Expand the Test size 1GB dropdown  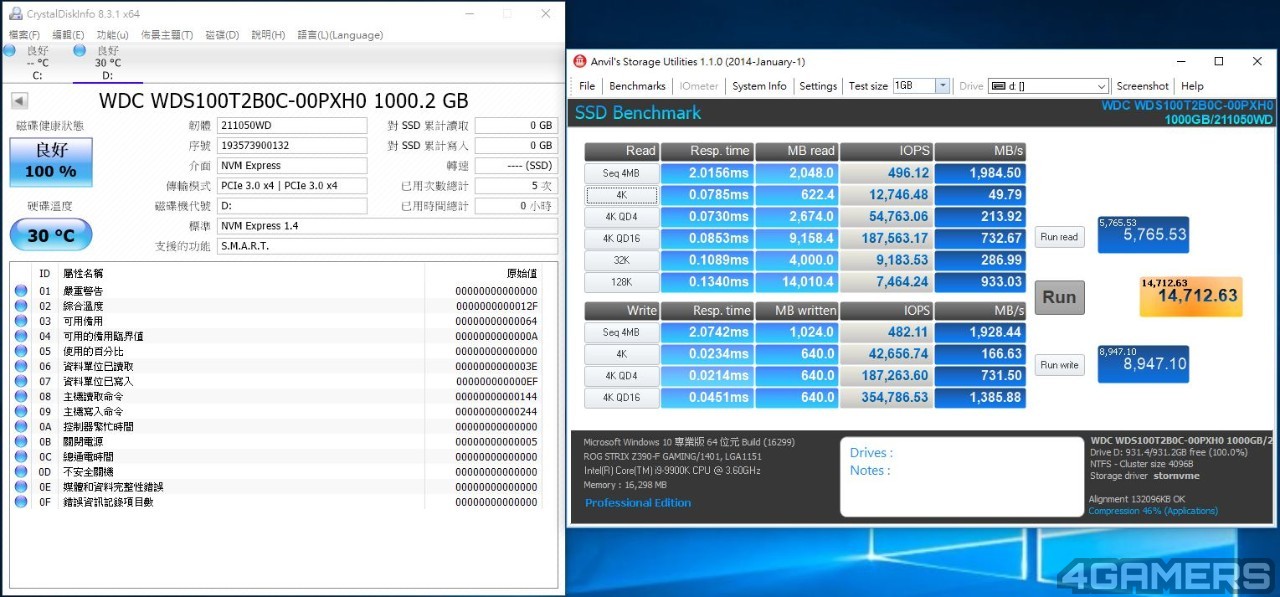[x=942, y=86]
